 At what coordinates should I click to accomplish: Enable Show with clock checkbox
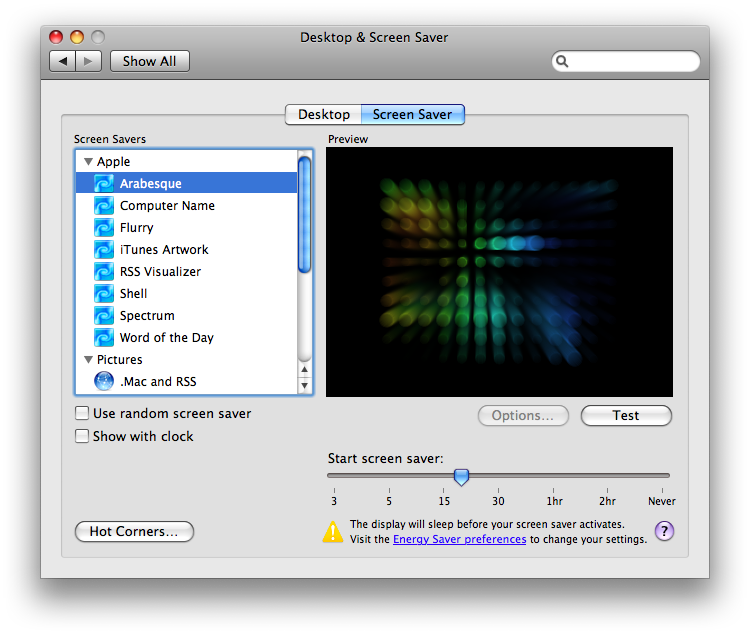(82, 436)
